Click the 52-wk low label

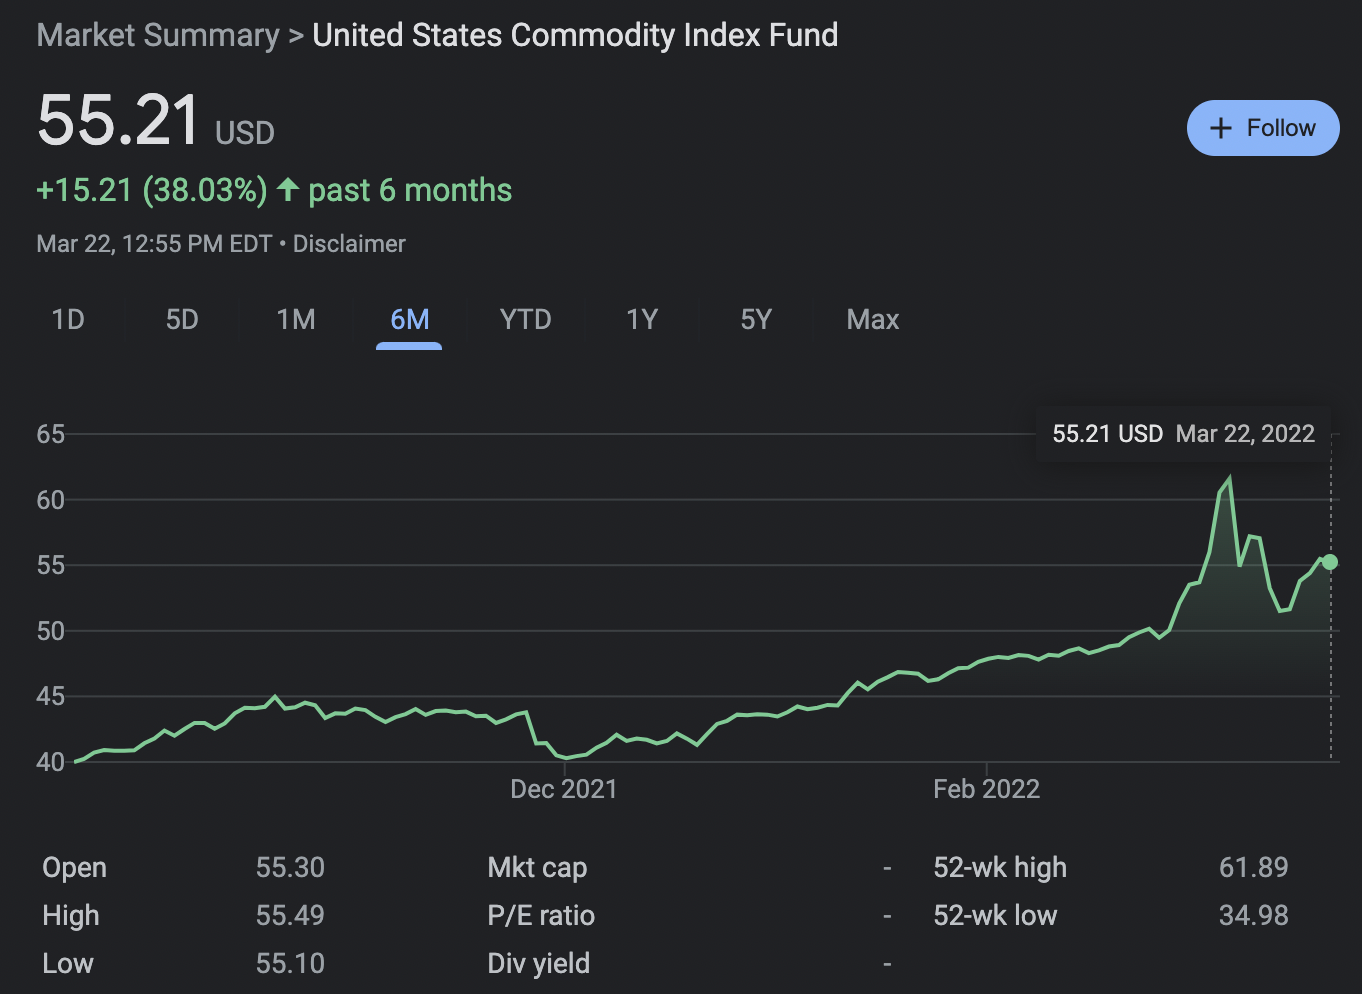tap(995, 916)
